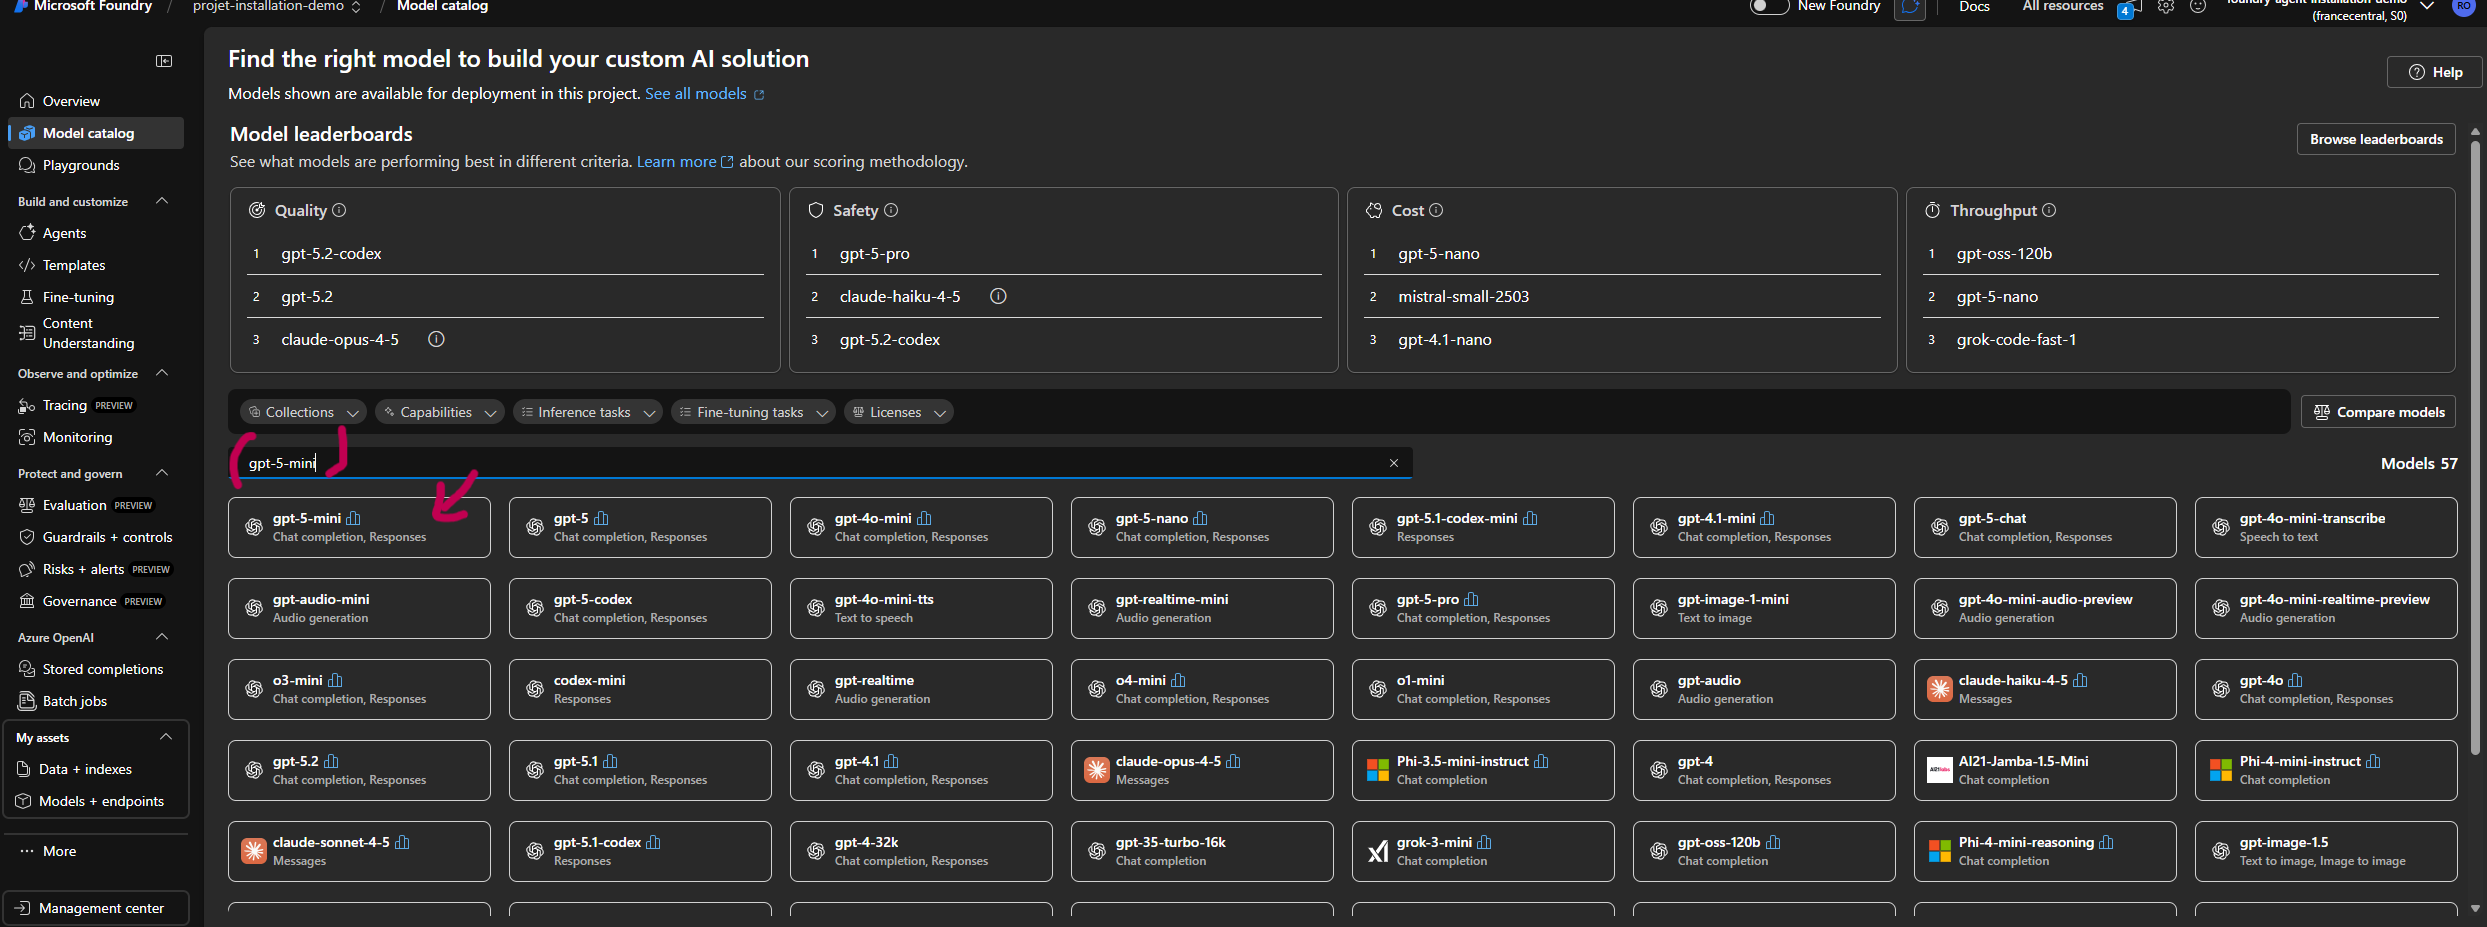Collapse the left navigation sidebar icon
This screenshot has width=2487, height=927.
pyautogui.click(x=164, y=61)
